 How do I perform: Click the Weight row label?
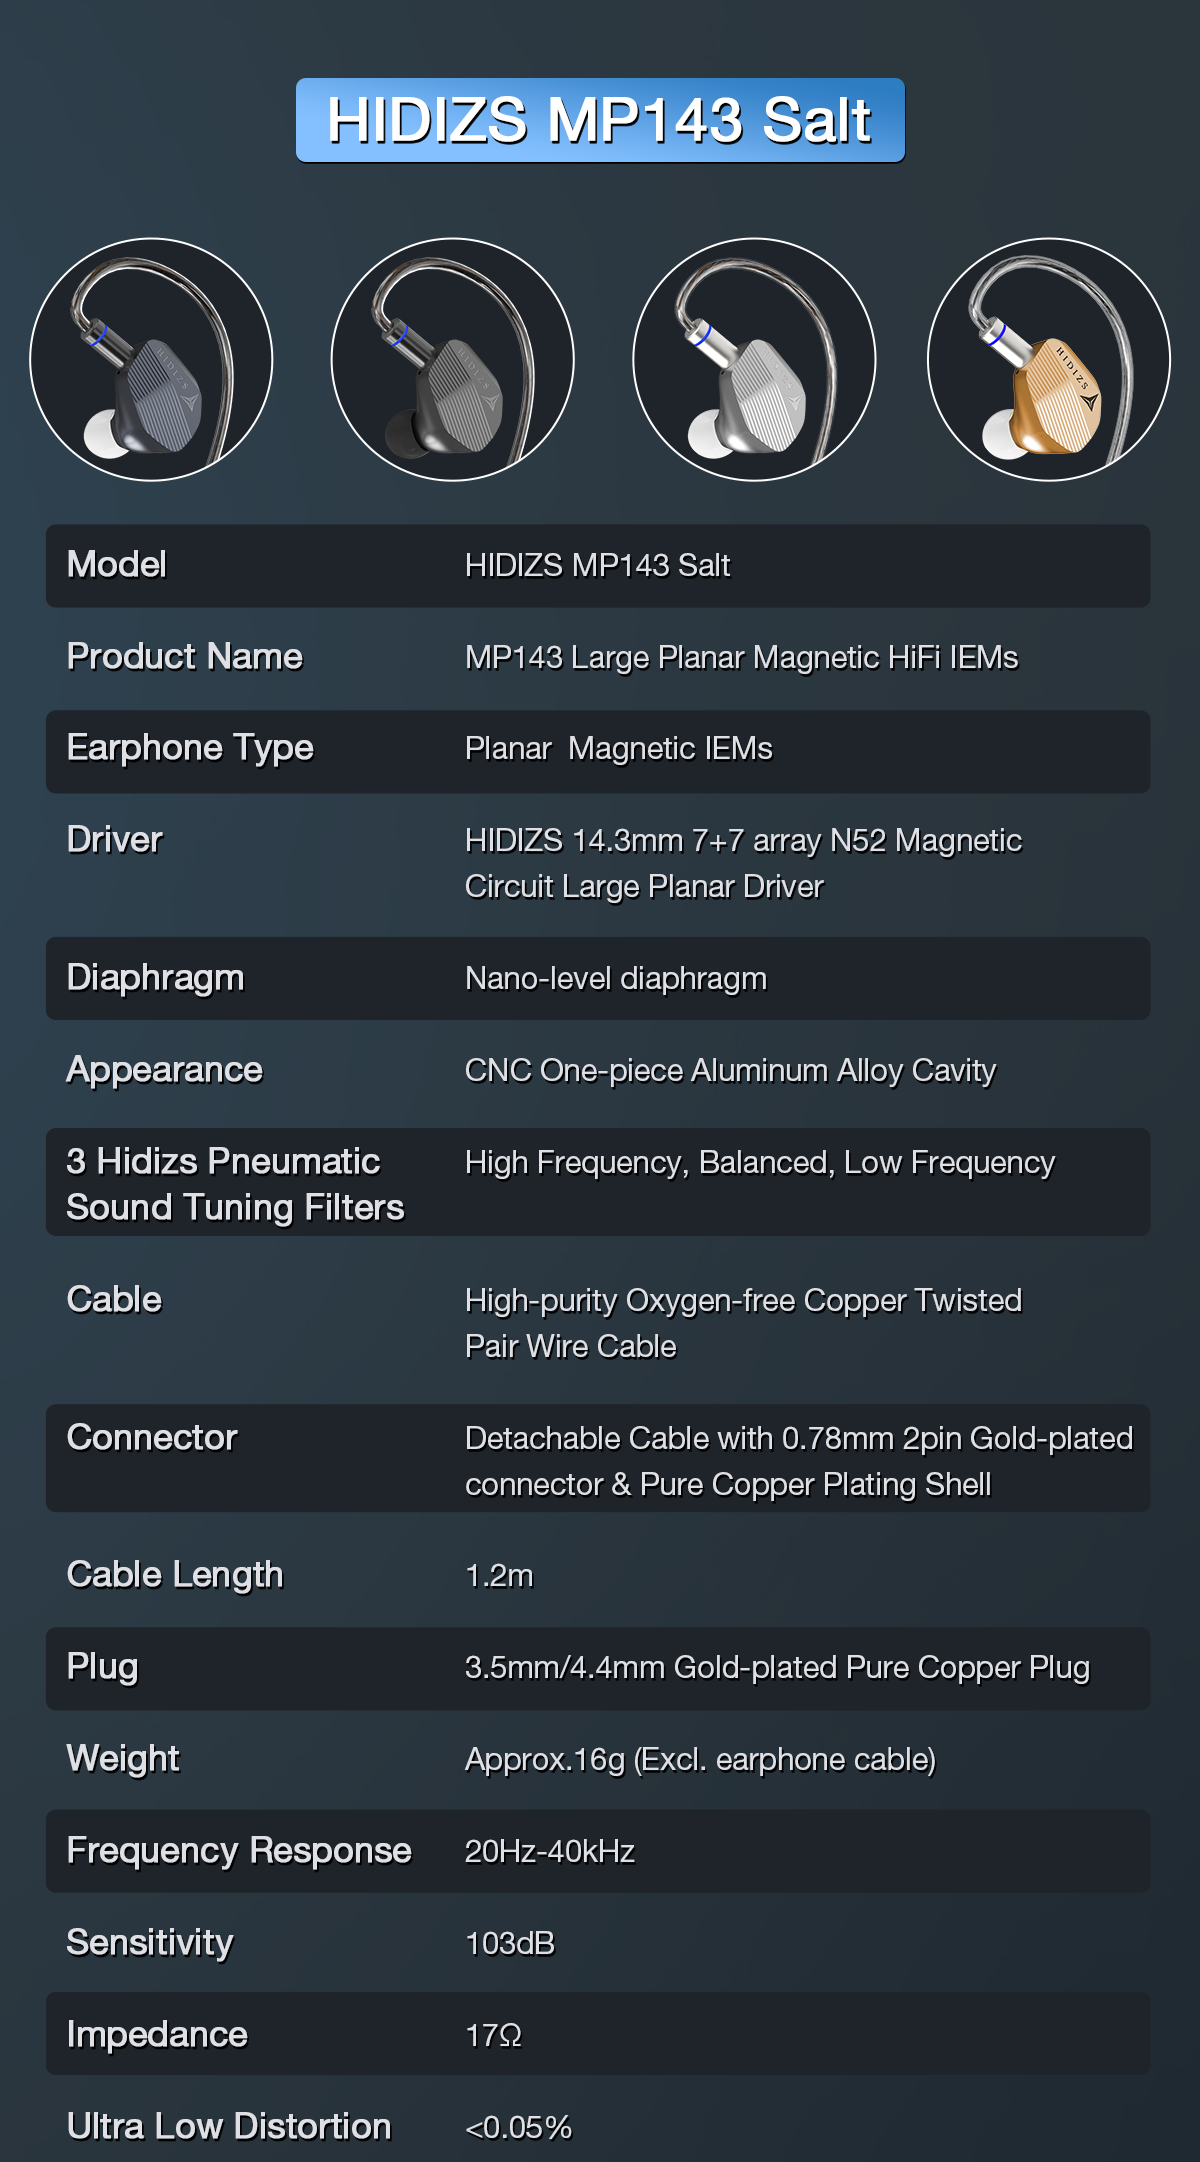point(123,1759)
